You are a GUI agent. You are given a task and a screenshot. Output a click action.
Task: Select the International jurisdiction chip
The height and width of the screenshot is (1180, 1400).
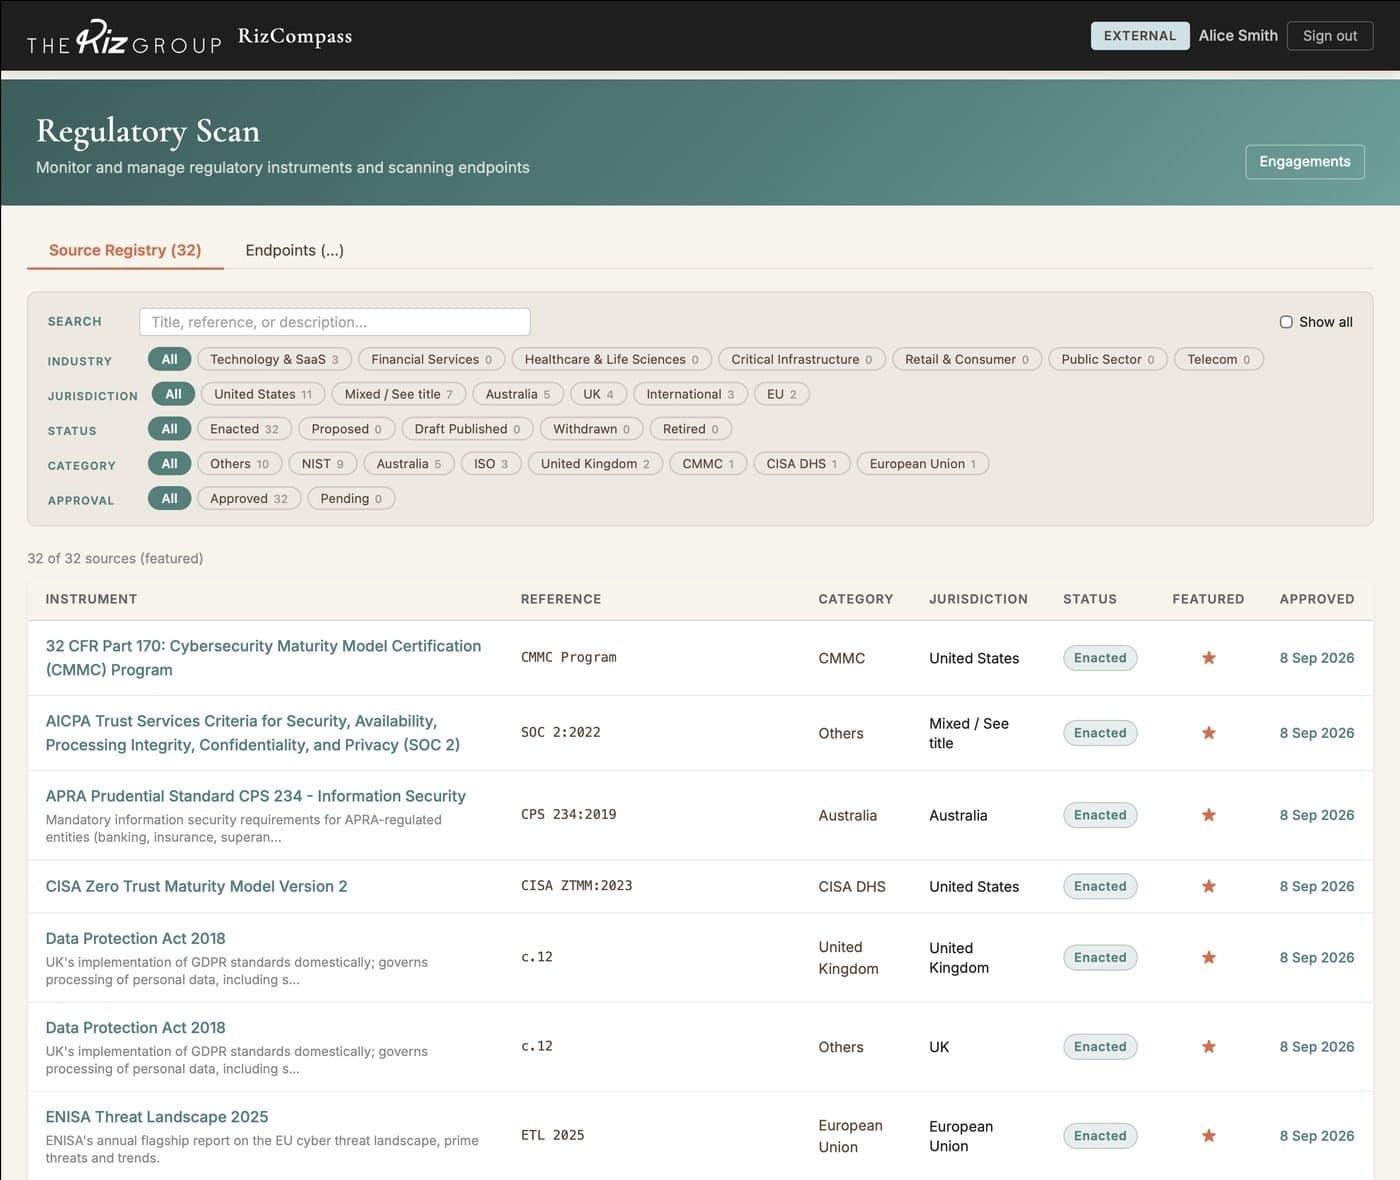[690, 394]
